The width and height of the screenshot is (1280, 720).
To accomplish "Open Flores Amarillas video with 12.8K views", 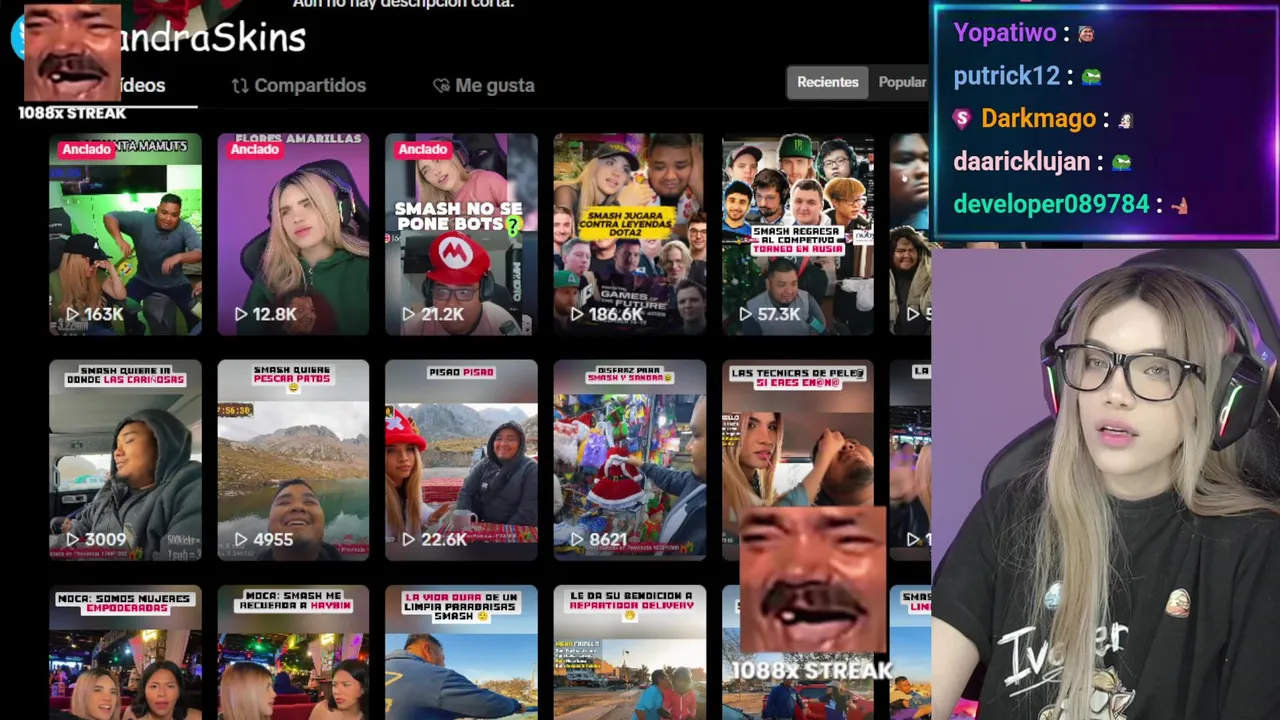I will tap(293, 234).
